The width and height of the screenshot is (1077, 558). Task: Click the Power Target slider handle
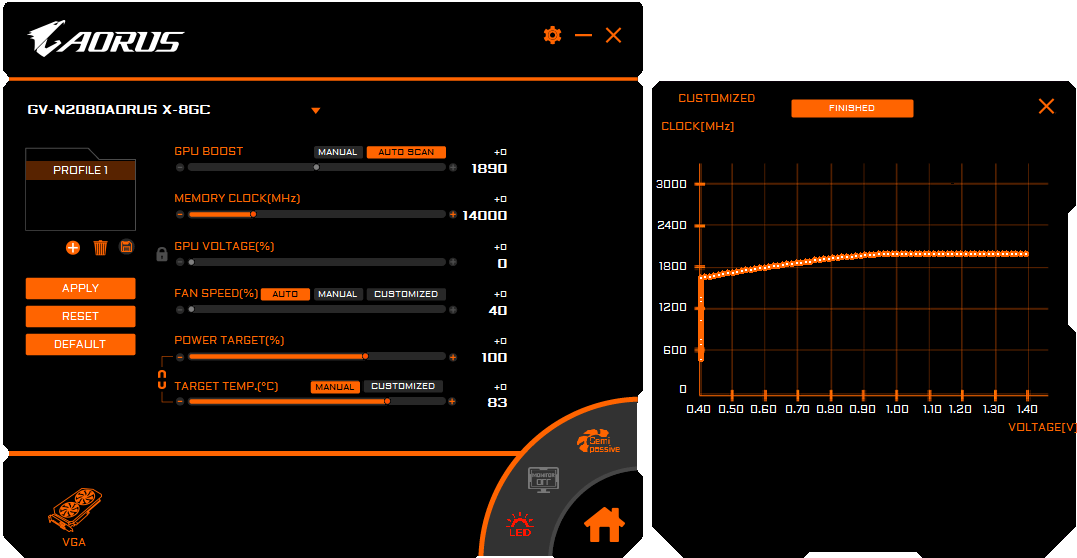click(x=365, y=356)
